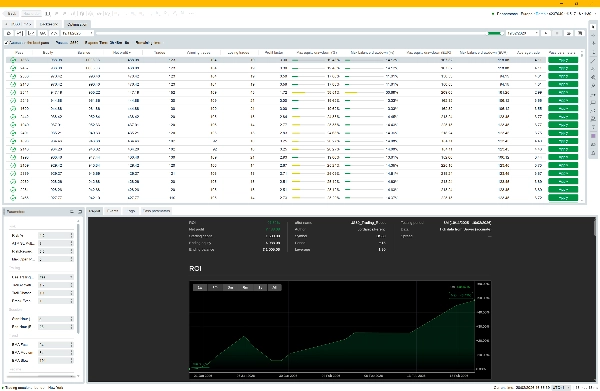Open the first tab above the results table

coord(19,24)
